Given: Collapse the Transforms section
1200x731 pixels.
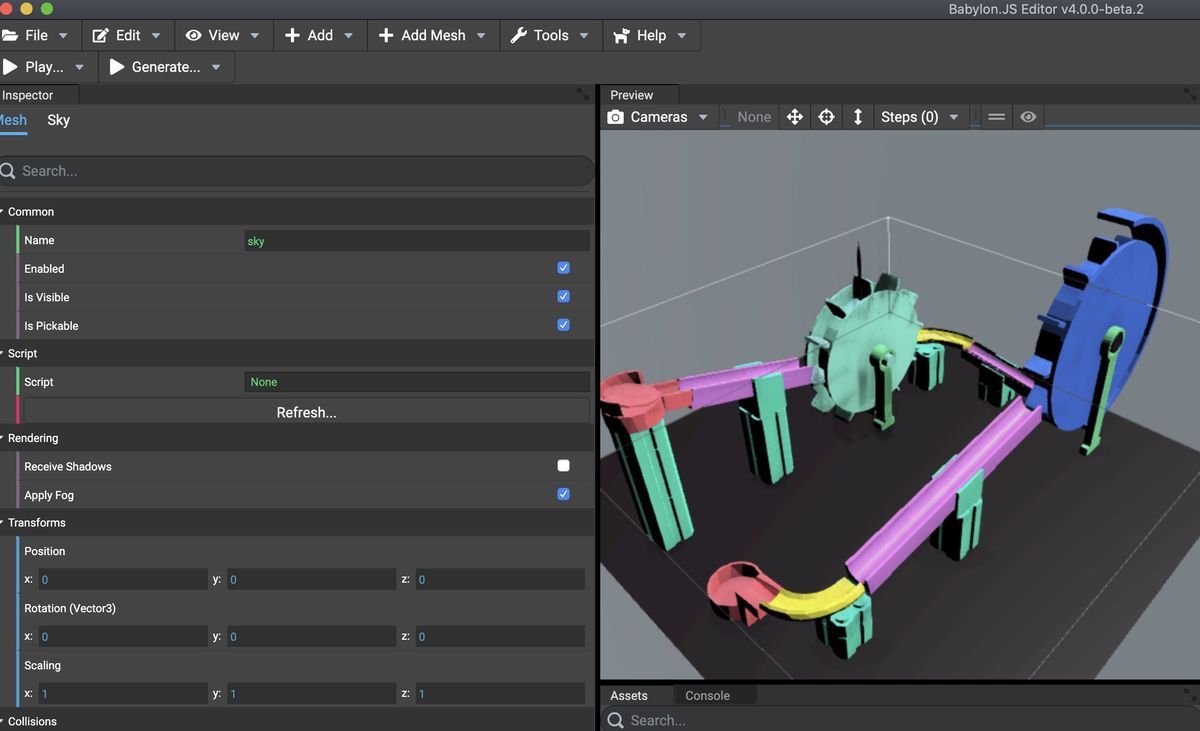Looking at the screenshot, I should pyautogui.click(x=5, y=521).
